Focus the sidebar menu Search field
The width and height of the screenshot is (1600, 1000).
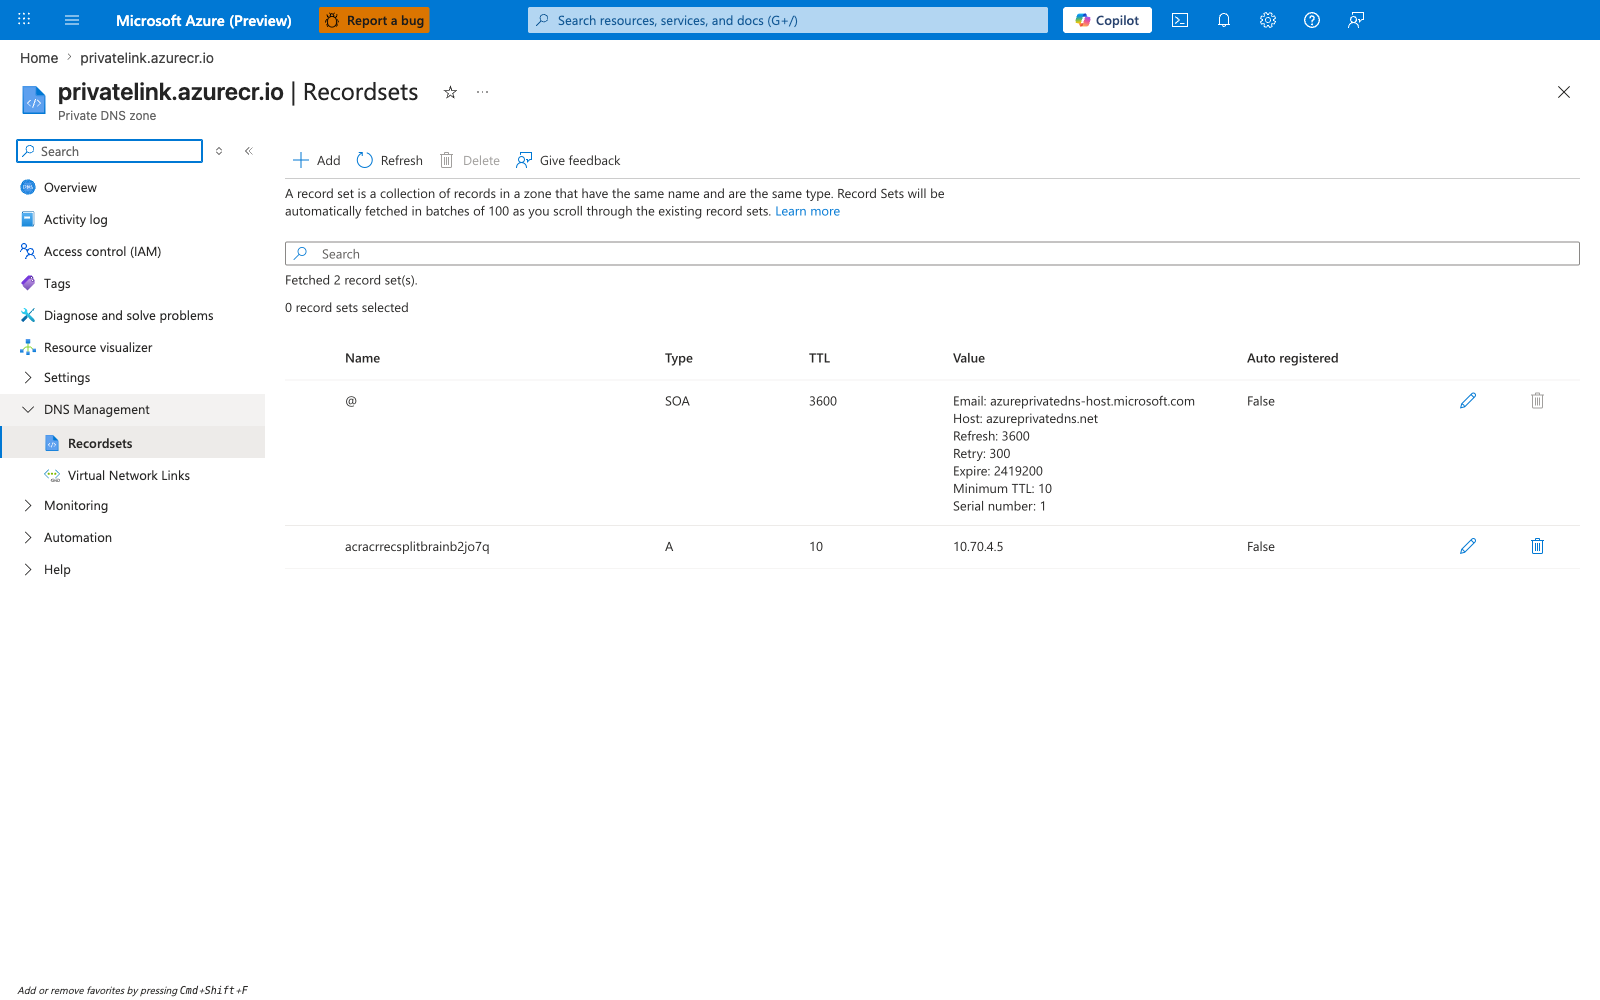point(110,151)
